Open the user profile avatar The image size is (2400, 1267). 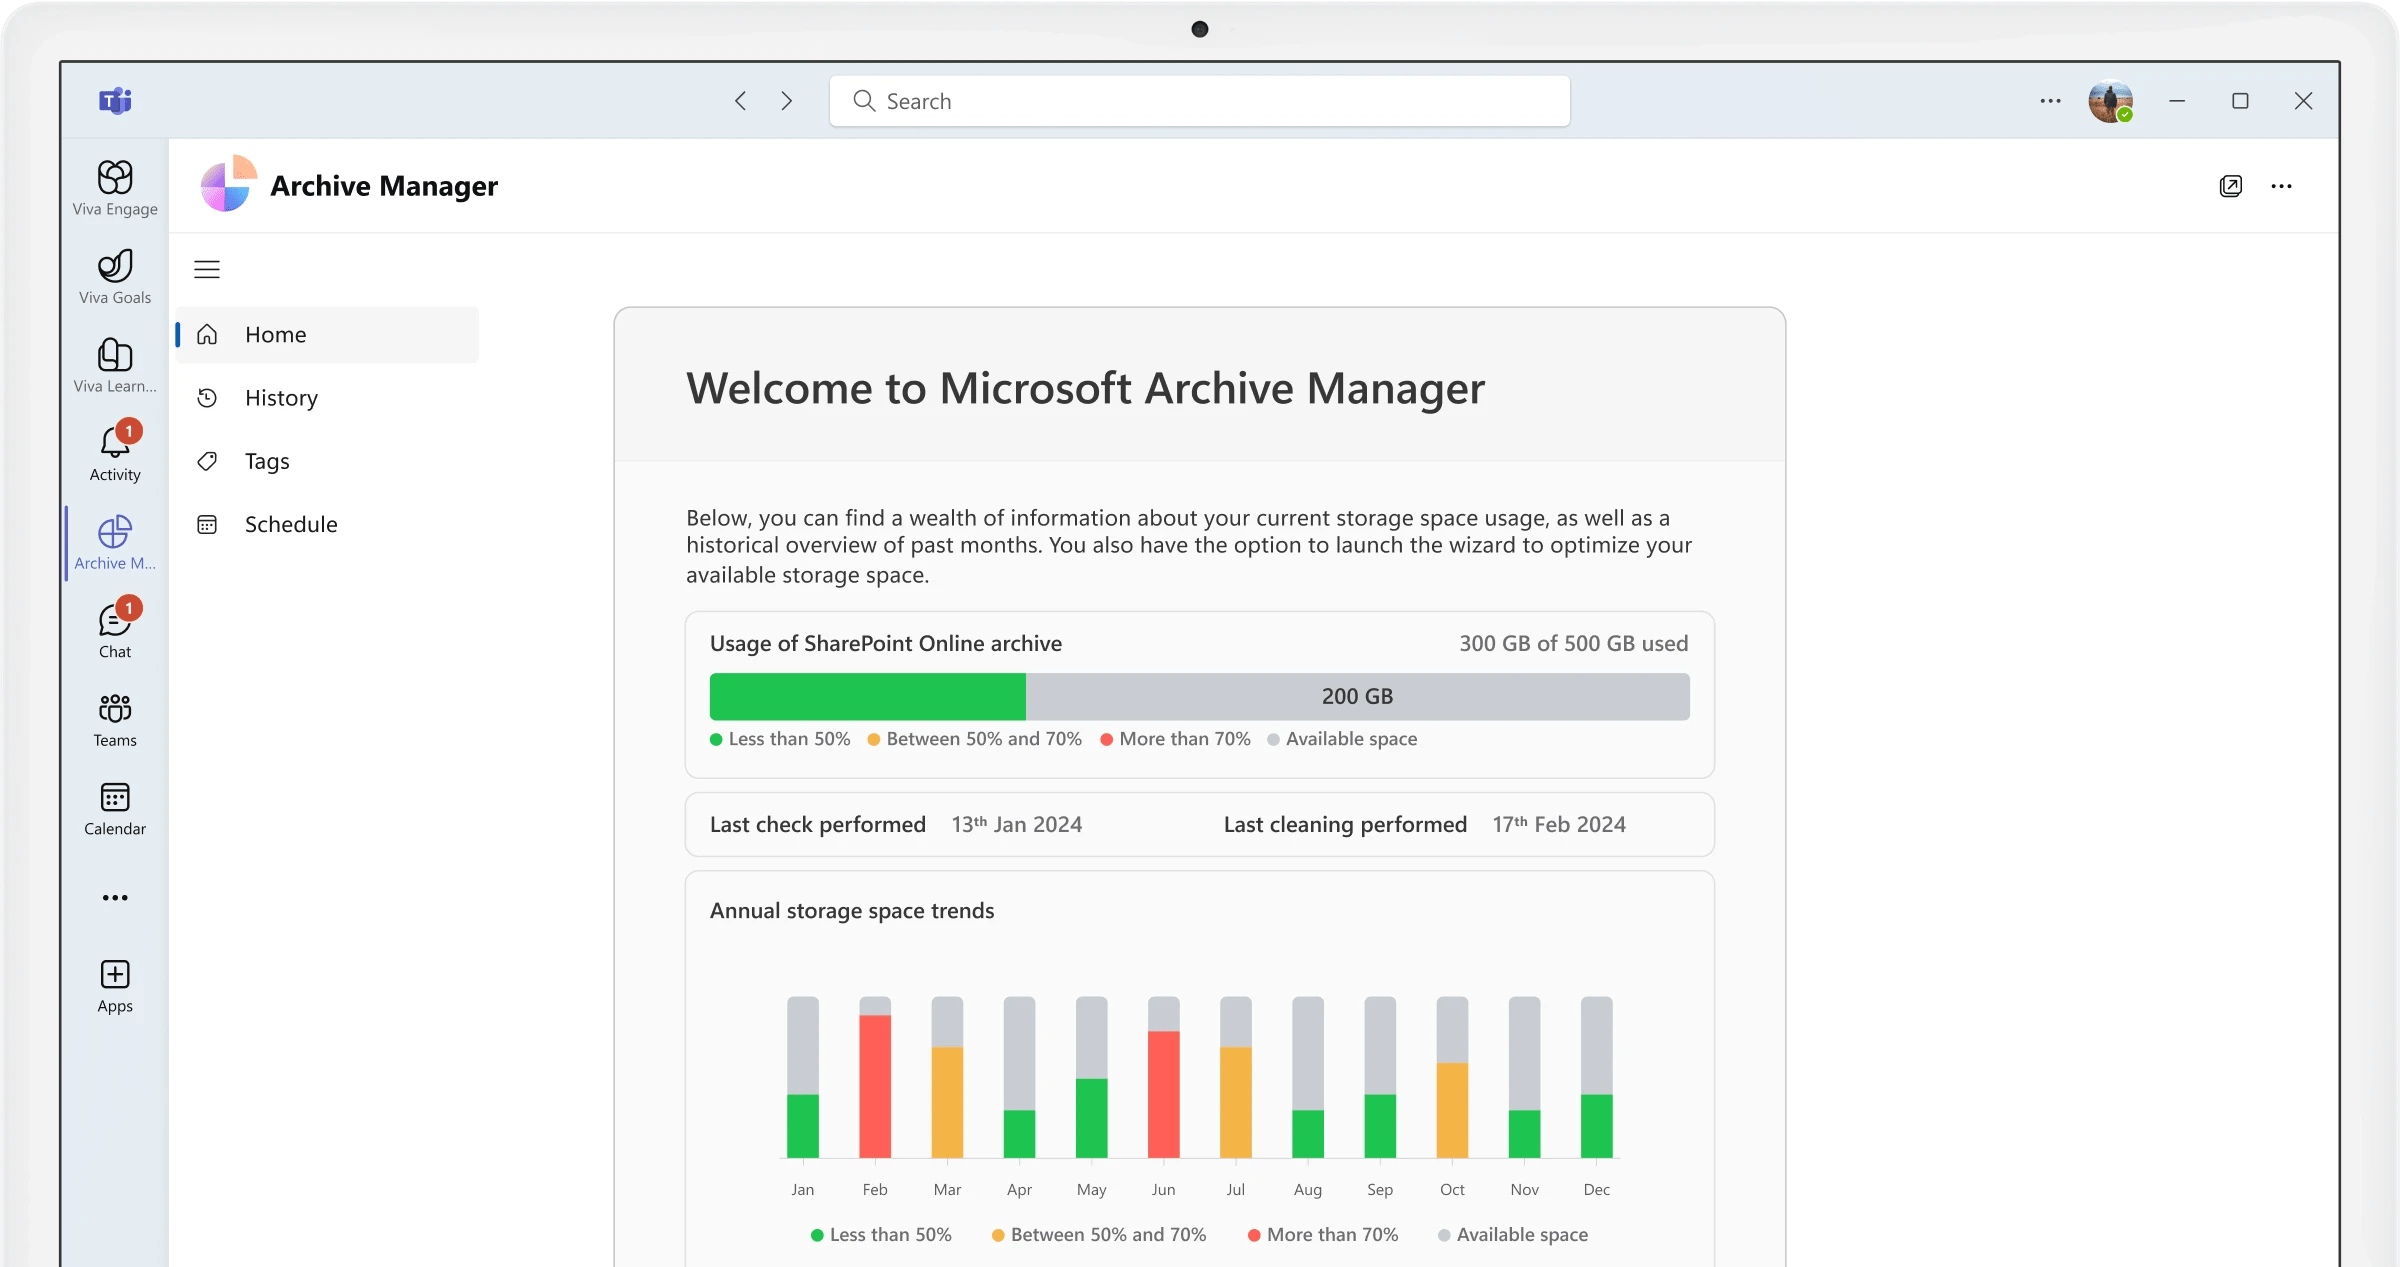(2110, 101)
